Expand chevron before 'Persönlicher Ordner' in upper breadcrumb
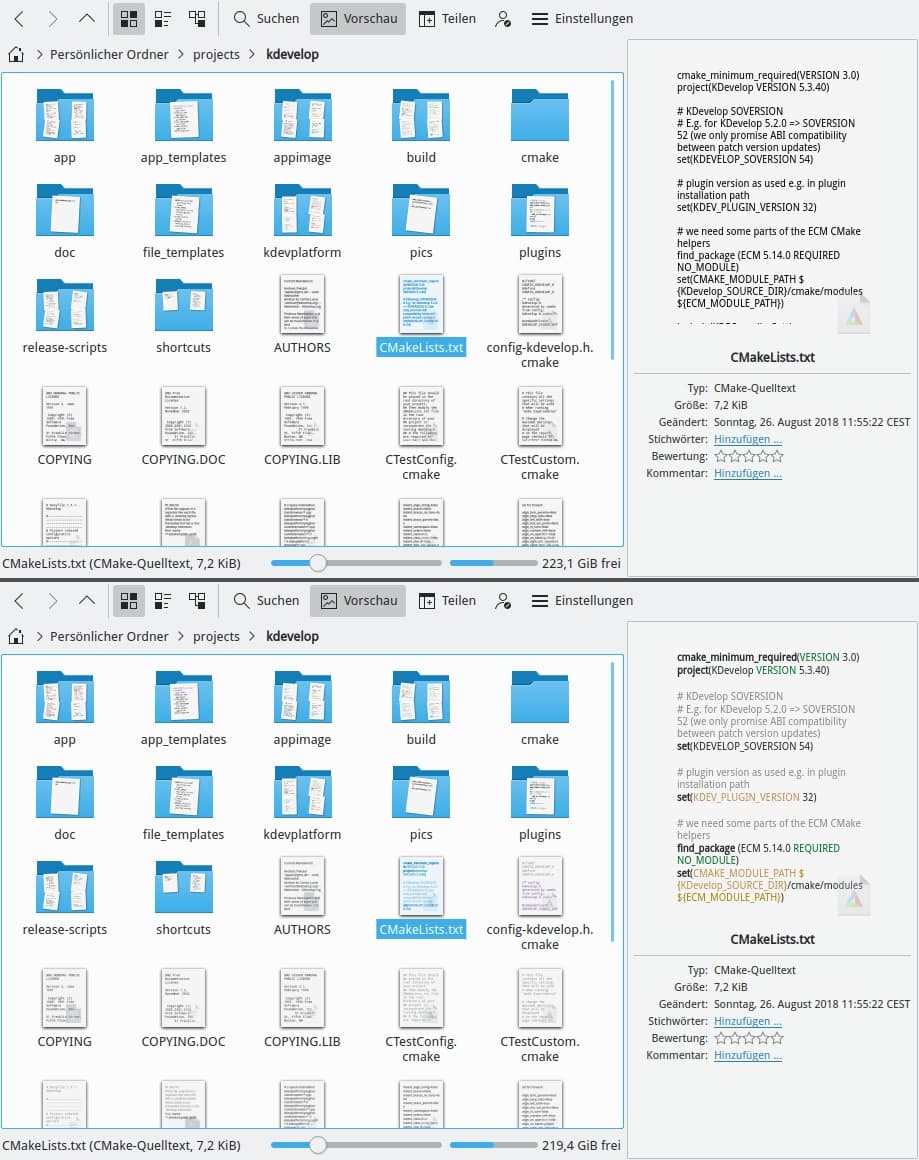 (x=38, y=54)
